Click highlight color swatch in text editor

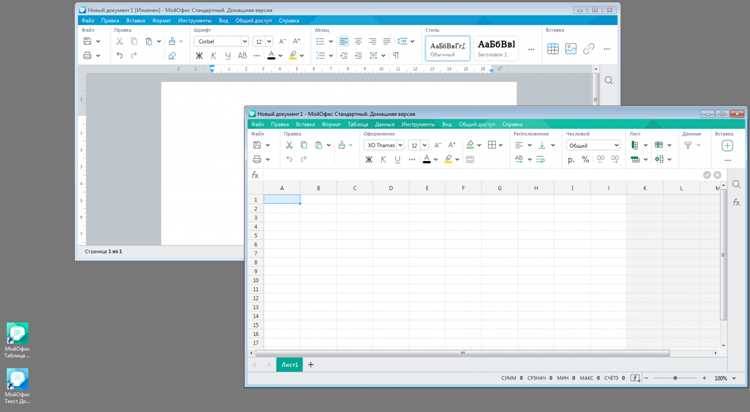pyautogui.click(x=293, y=56)
